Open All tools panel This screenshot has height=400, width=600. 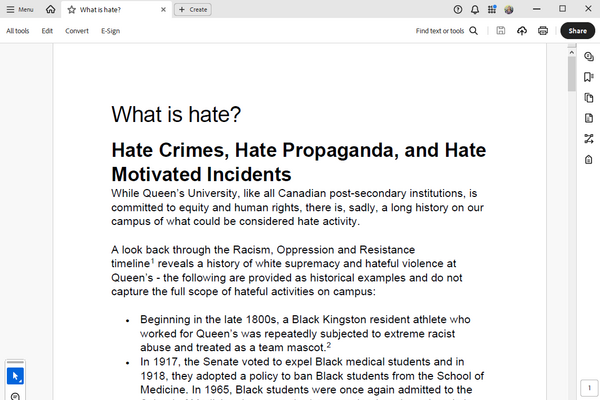pos(18,31)
